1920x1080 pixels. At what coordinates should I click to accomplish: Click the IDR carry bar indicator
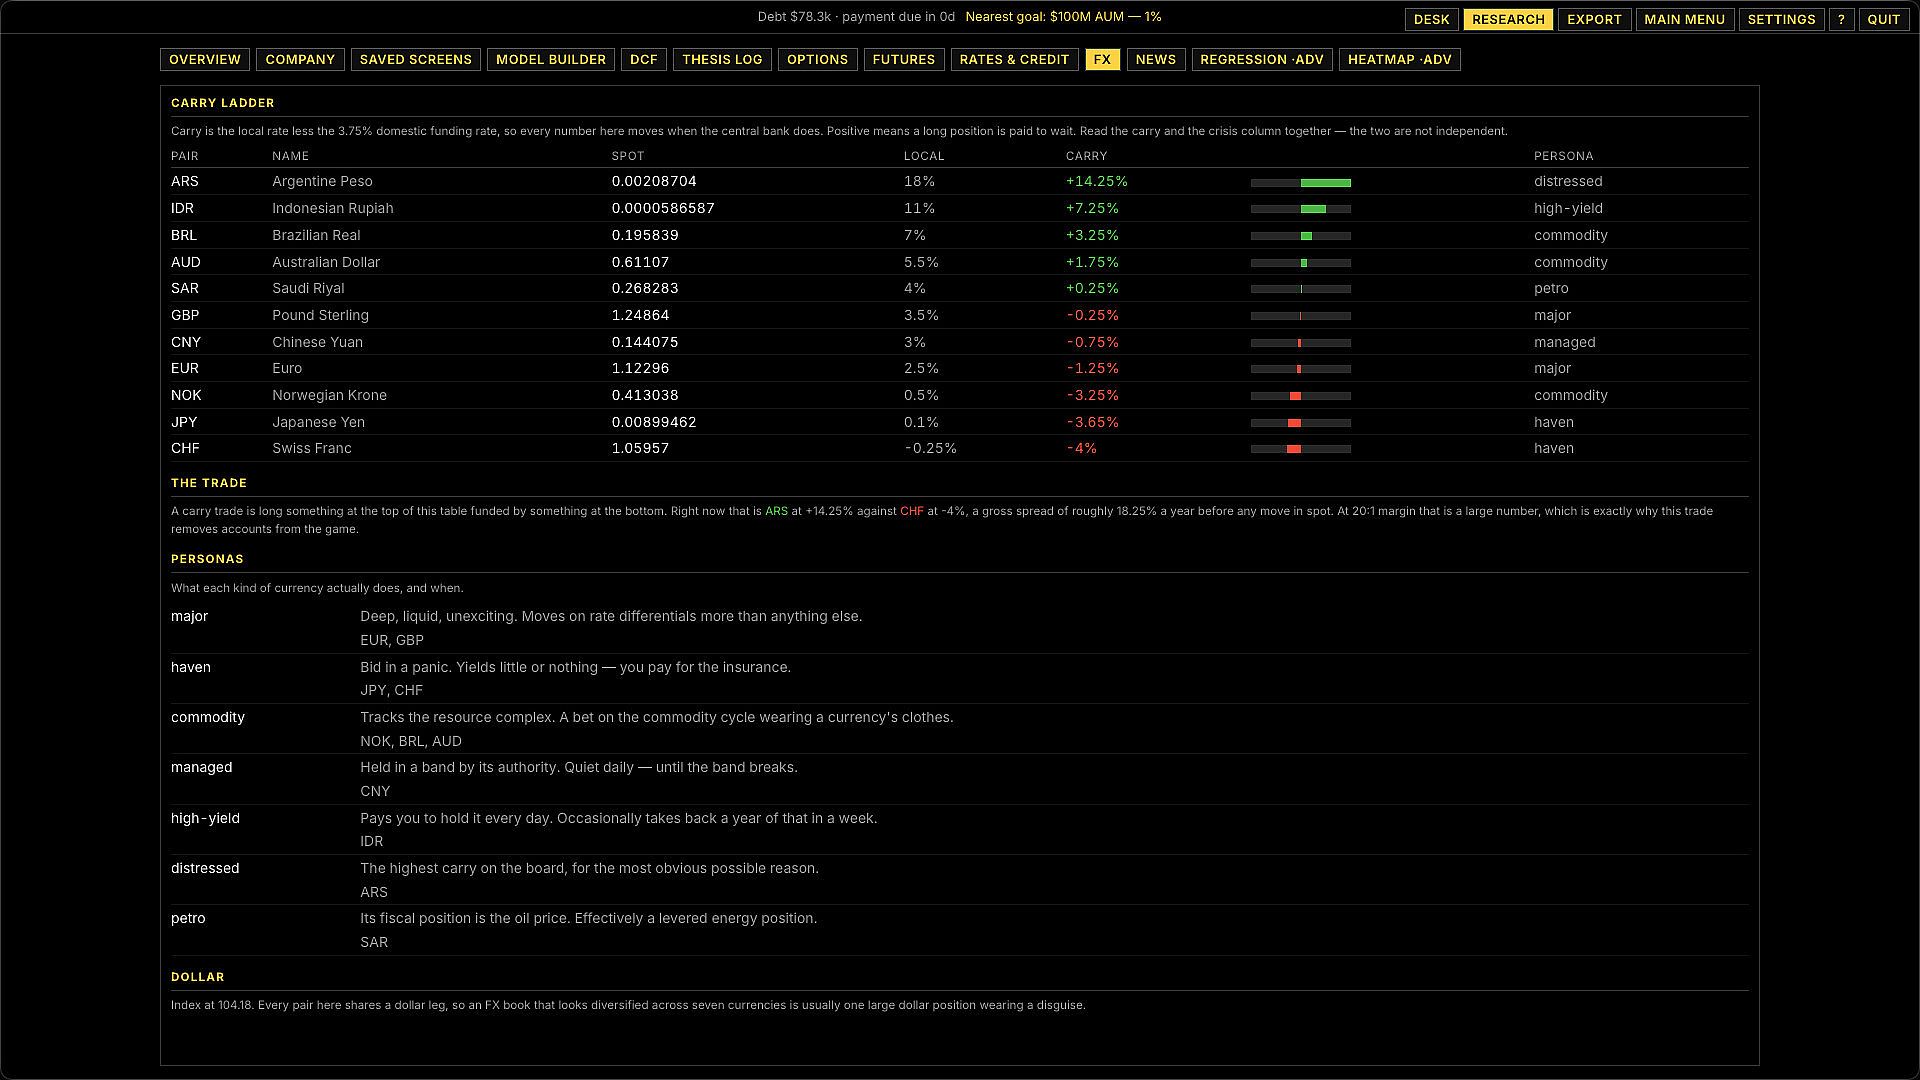click(1300, 209)
